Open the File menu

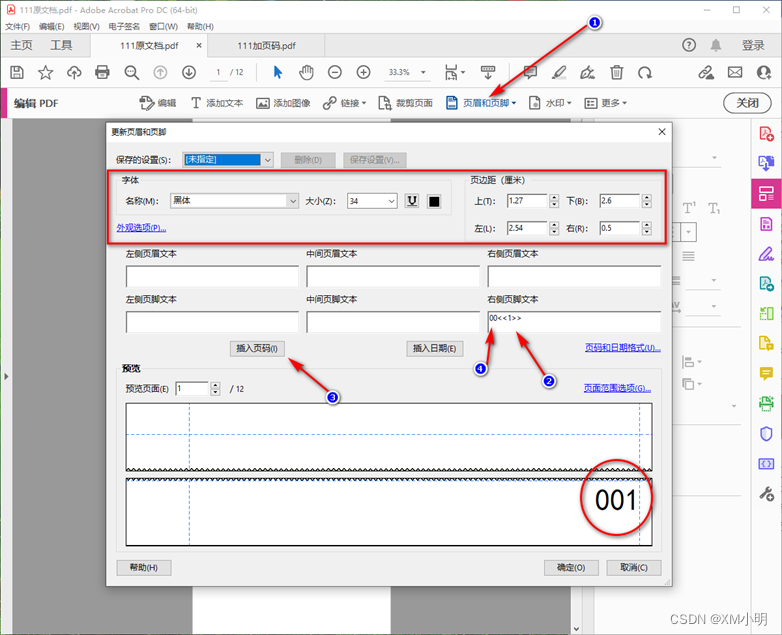pyautogui.click(x=17, y=26)
